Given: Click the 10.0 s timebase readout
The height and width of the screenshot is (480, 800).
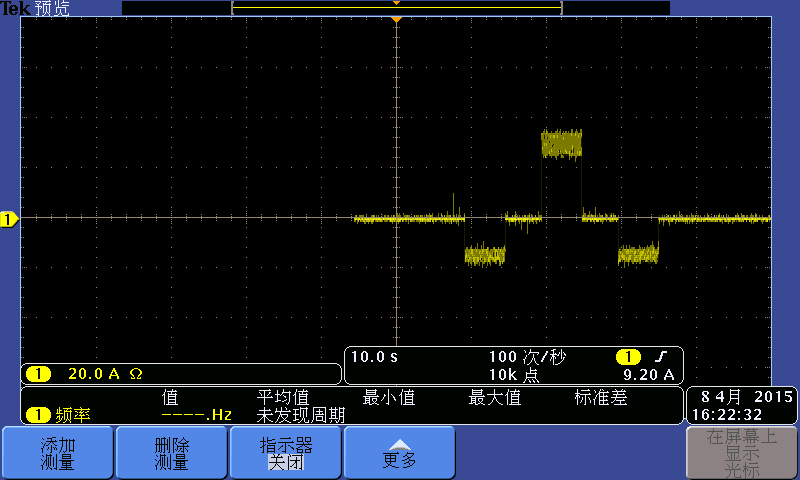Looking at the screenshot, I should pyautogui.click(x=374, y=357).
